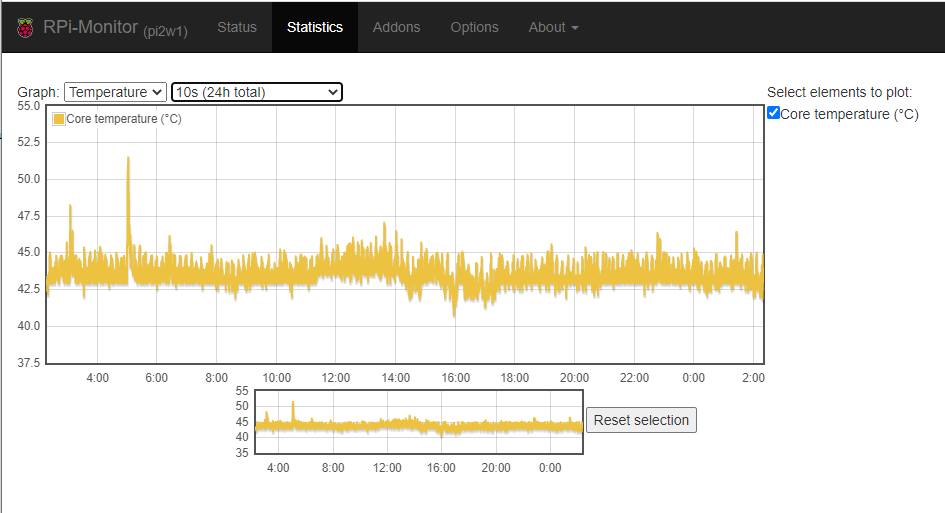
Task: Click the highest temperature spike on main graph
Action: [x=128, y=160]
